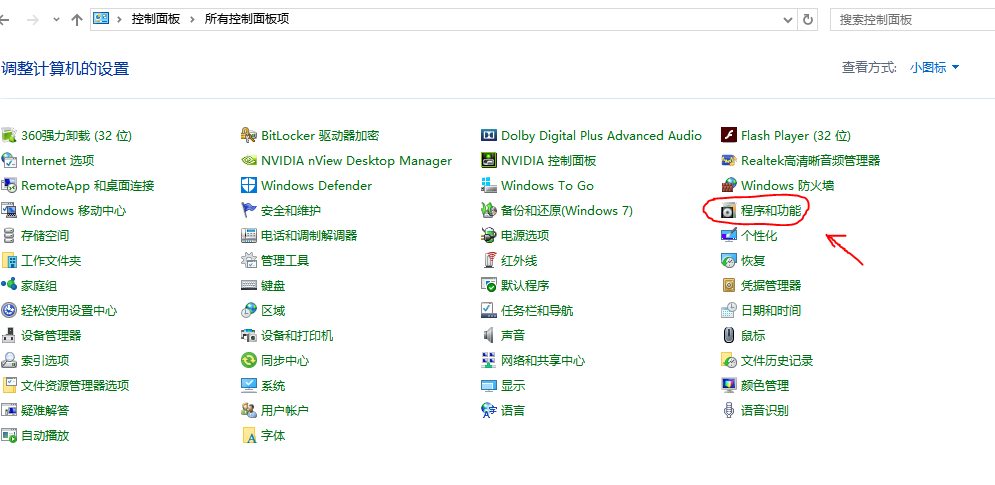Image resolution: width=995 pixels, height=485 pixels.
Task: Open the 个性化 link
Action: (759, 236)
